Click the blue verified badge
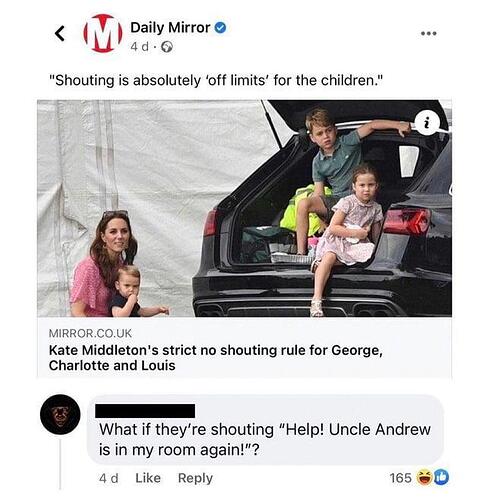This screenshot has height=500, width=486. click(220, 28)
